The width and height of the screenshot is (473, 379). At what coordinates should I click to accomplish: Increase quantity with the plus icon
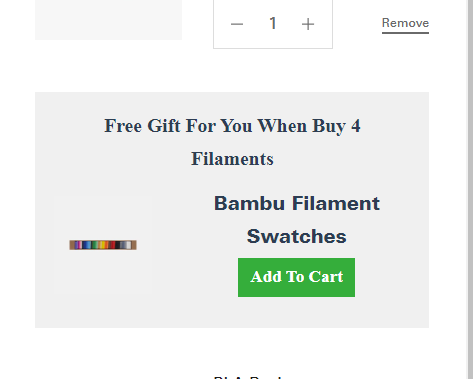tap(308, 24)
